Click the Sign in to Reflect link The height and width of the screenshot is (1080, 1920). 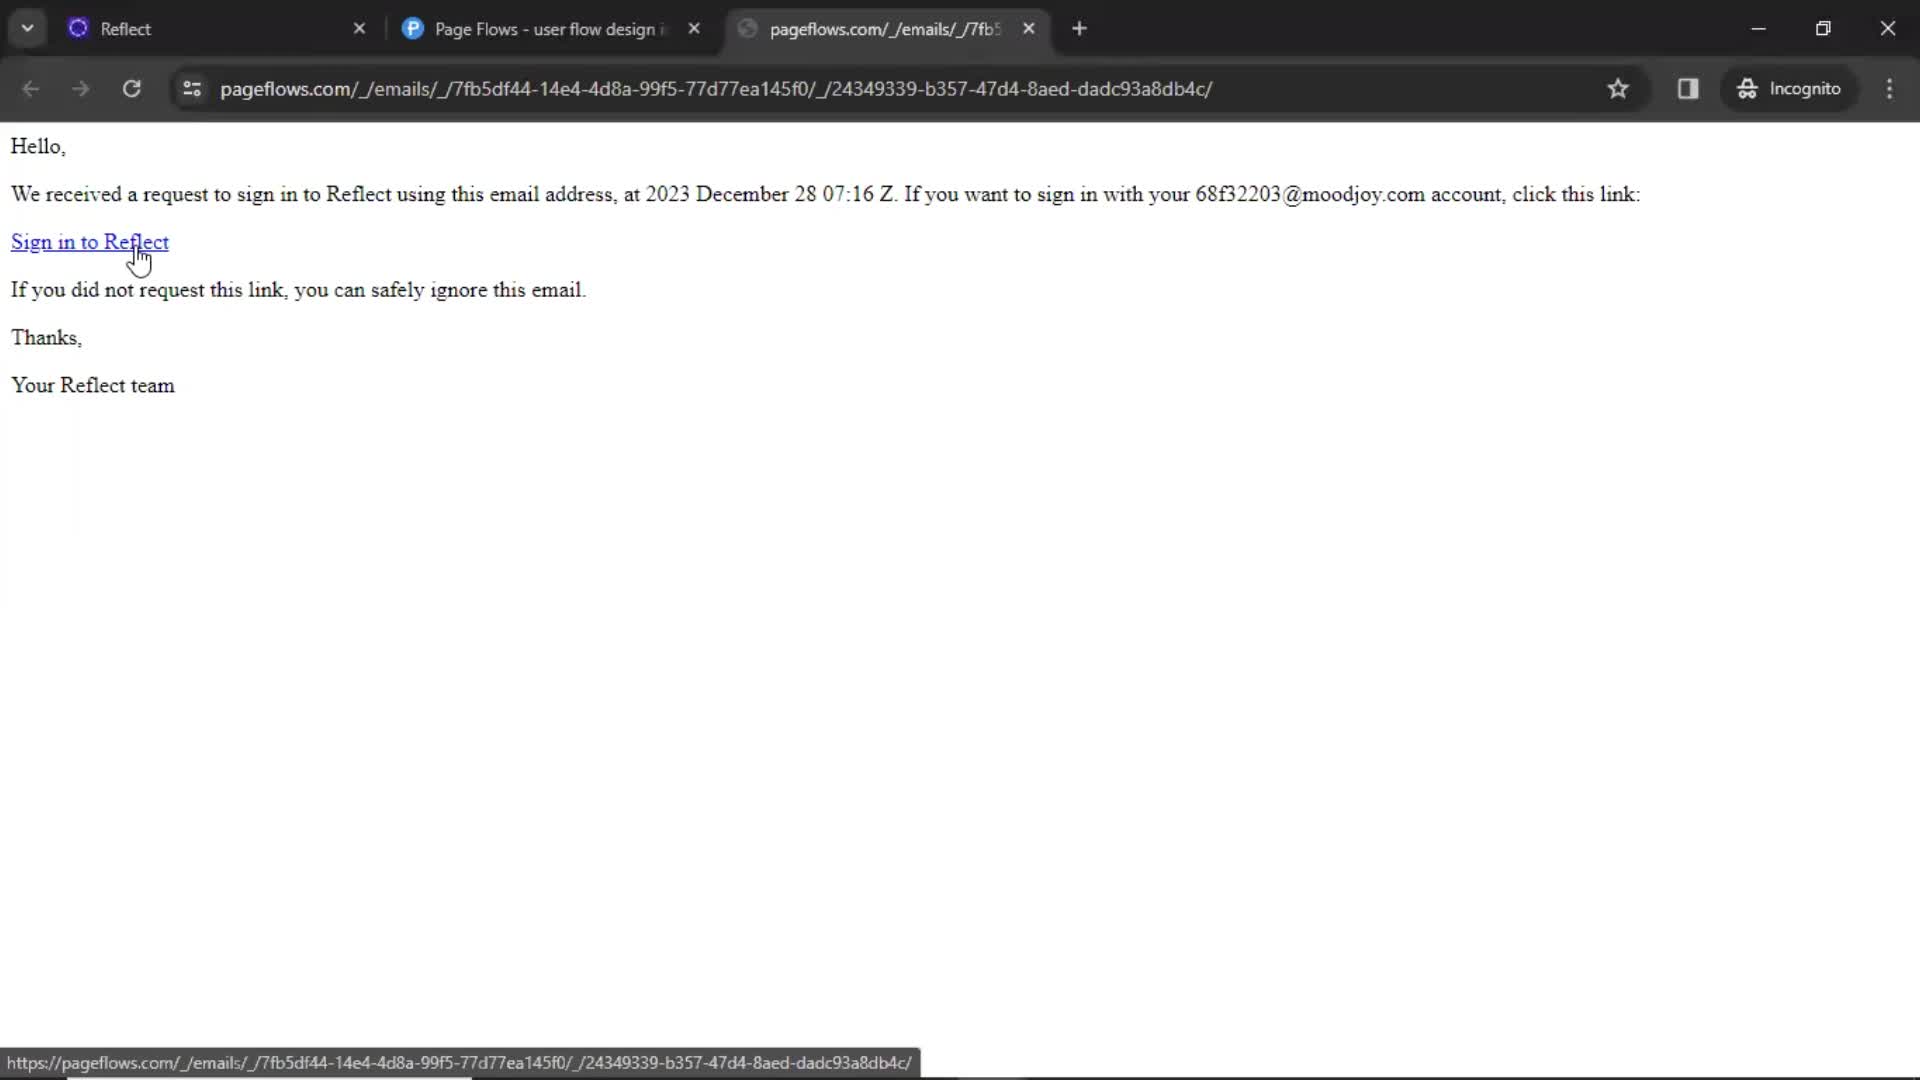click(x=90, y=242)
